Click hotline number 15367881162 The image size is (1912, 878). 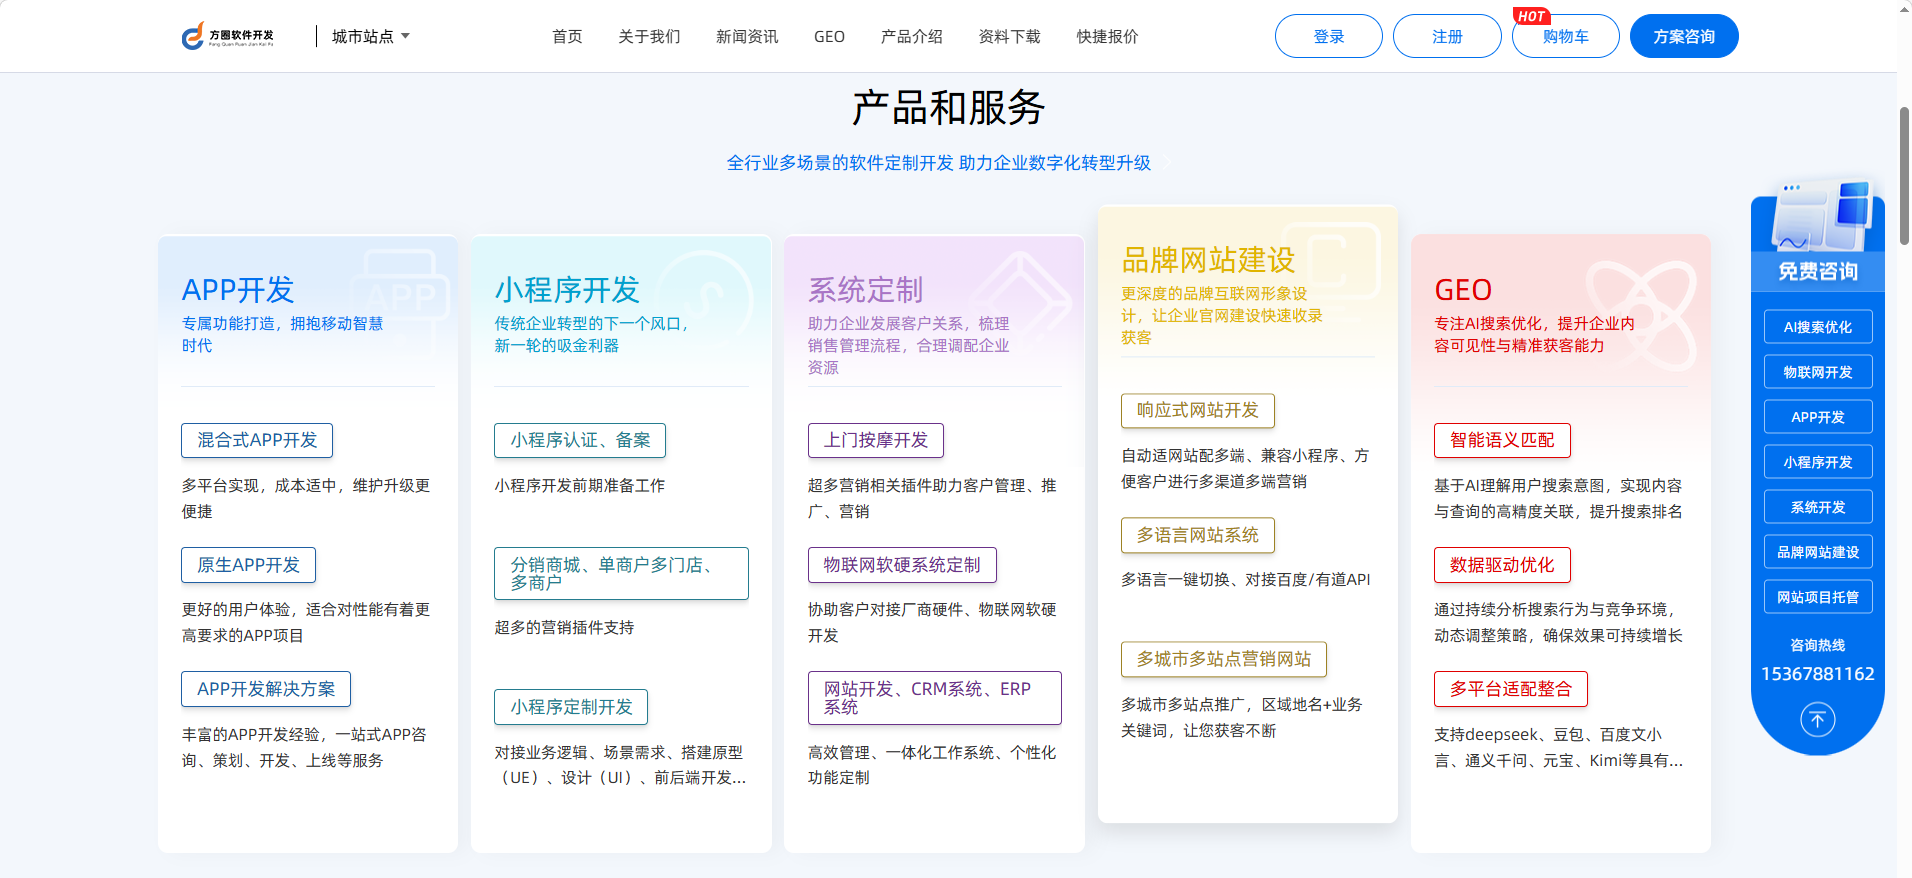pos(1818,674)
